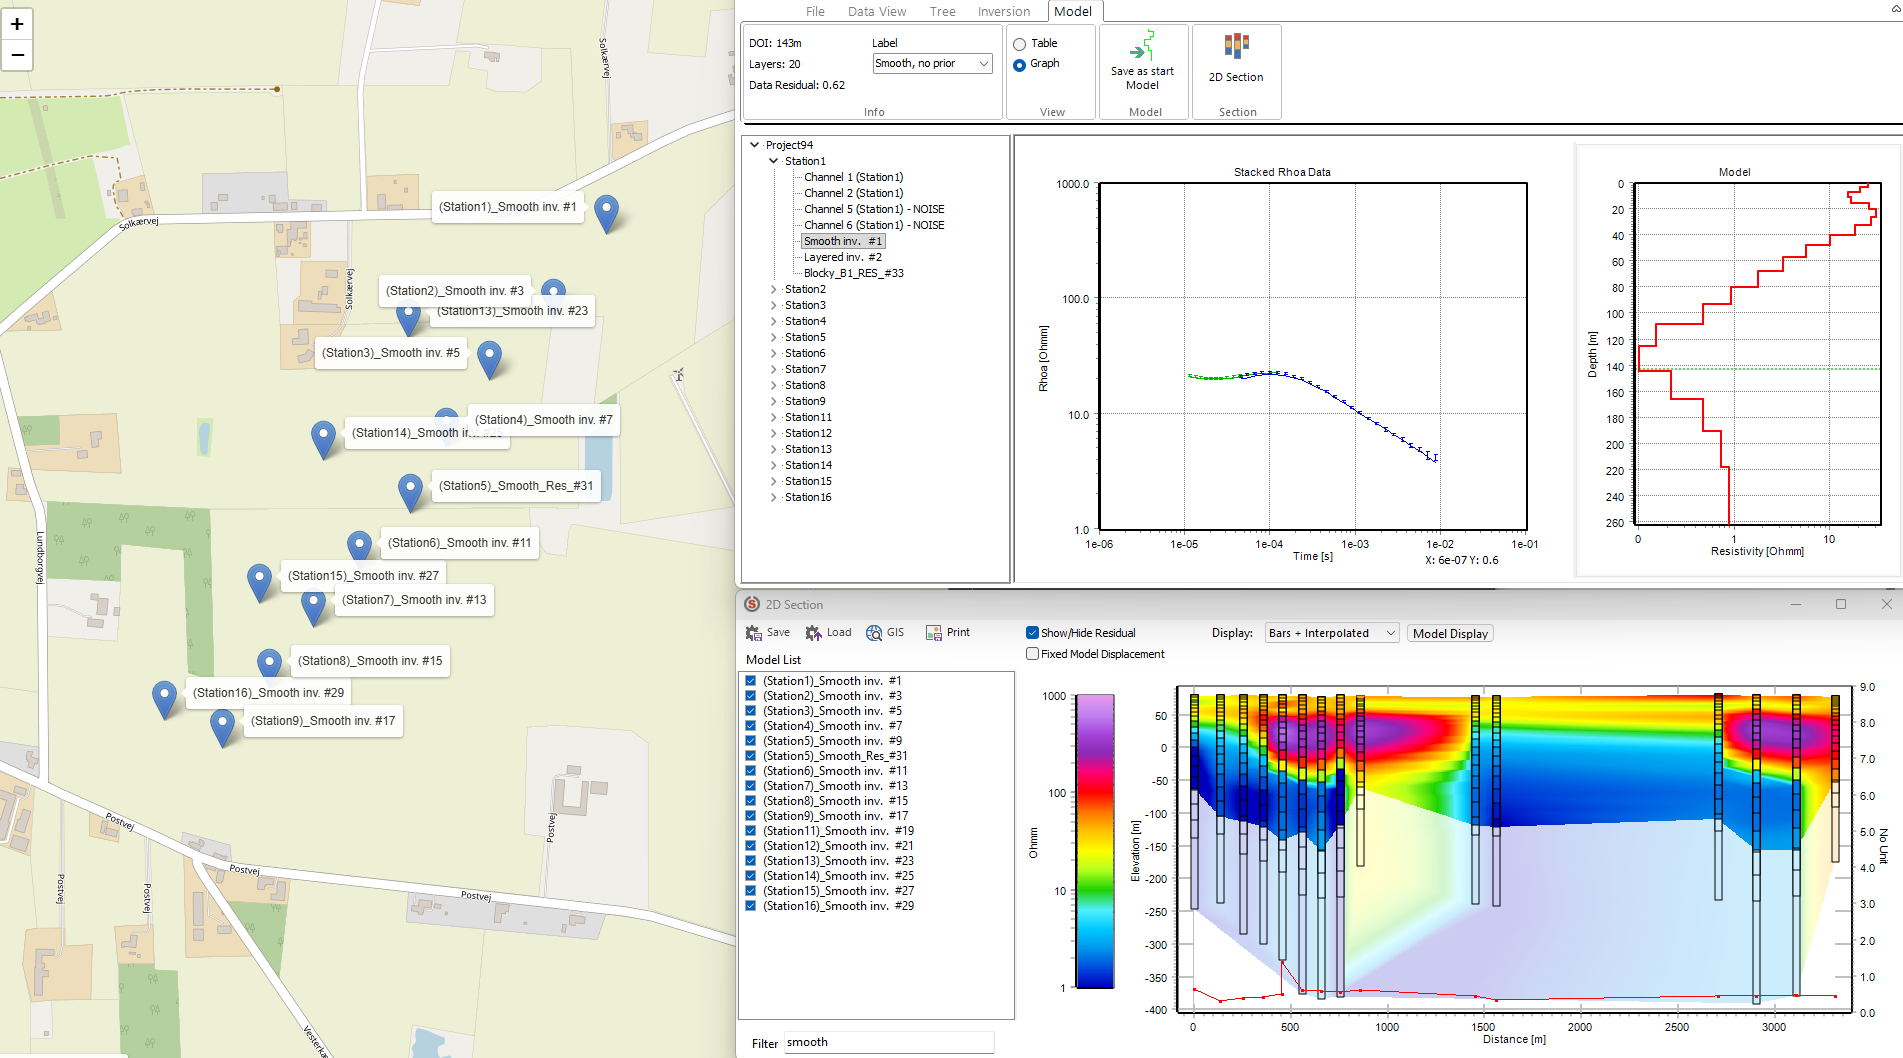The image size is (1903, 1058).
Task: Select Channel 5 (Station1) - NOISE
Action: click(874, 209)
